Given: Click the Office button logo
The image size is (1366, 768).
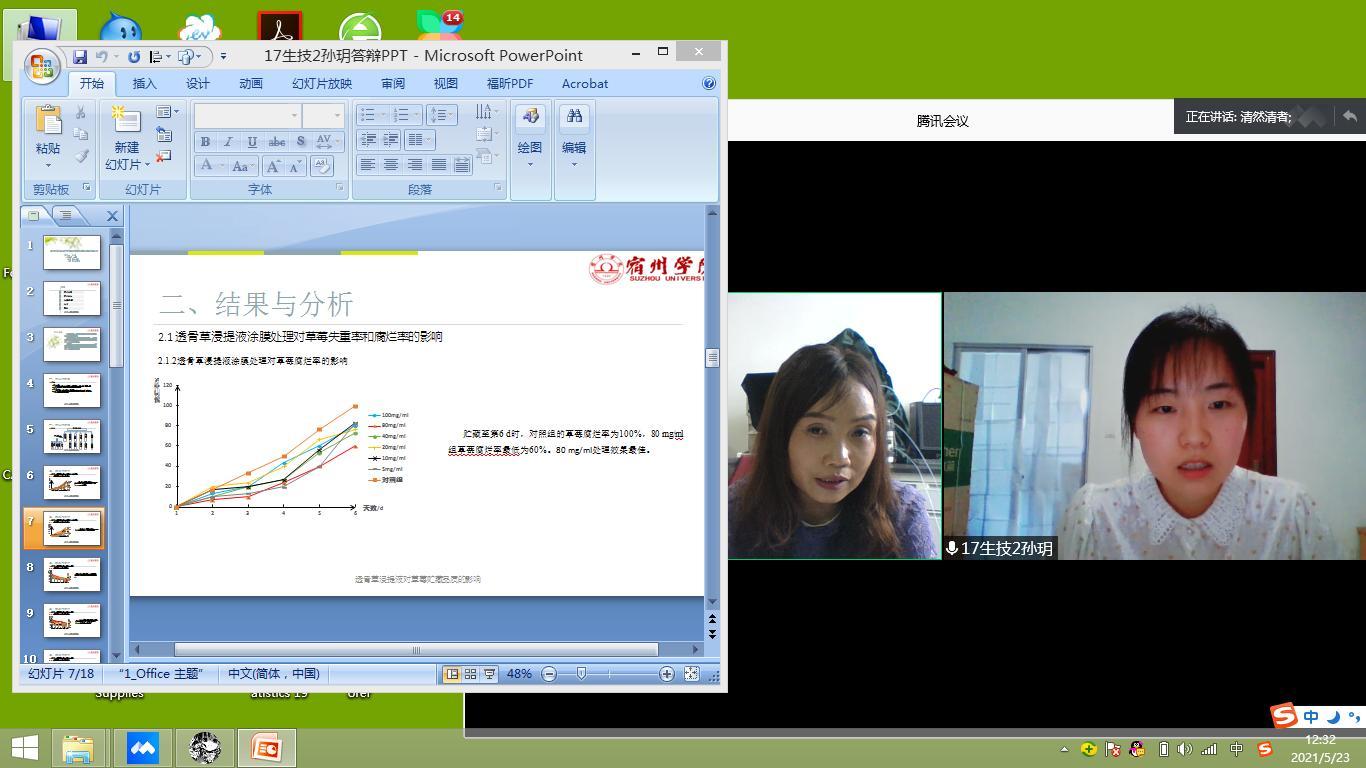Looking at the screenshot, I should tap(42, 66).
